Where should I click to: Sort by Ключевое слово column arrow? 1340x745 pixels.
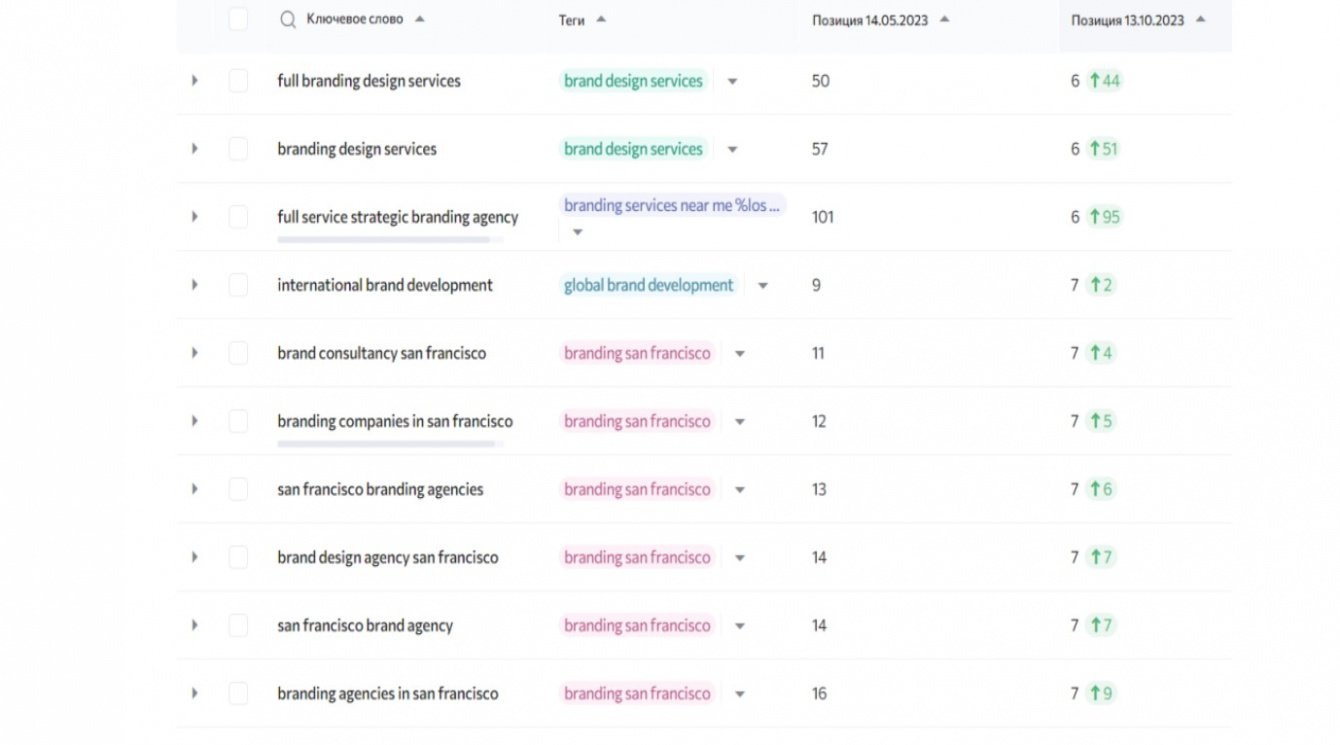420,18
